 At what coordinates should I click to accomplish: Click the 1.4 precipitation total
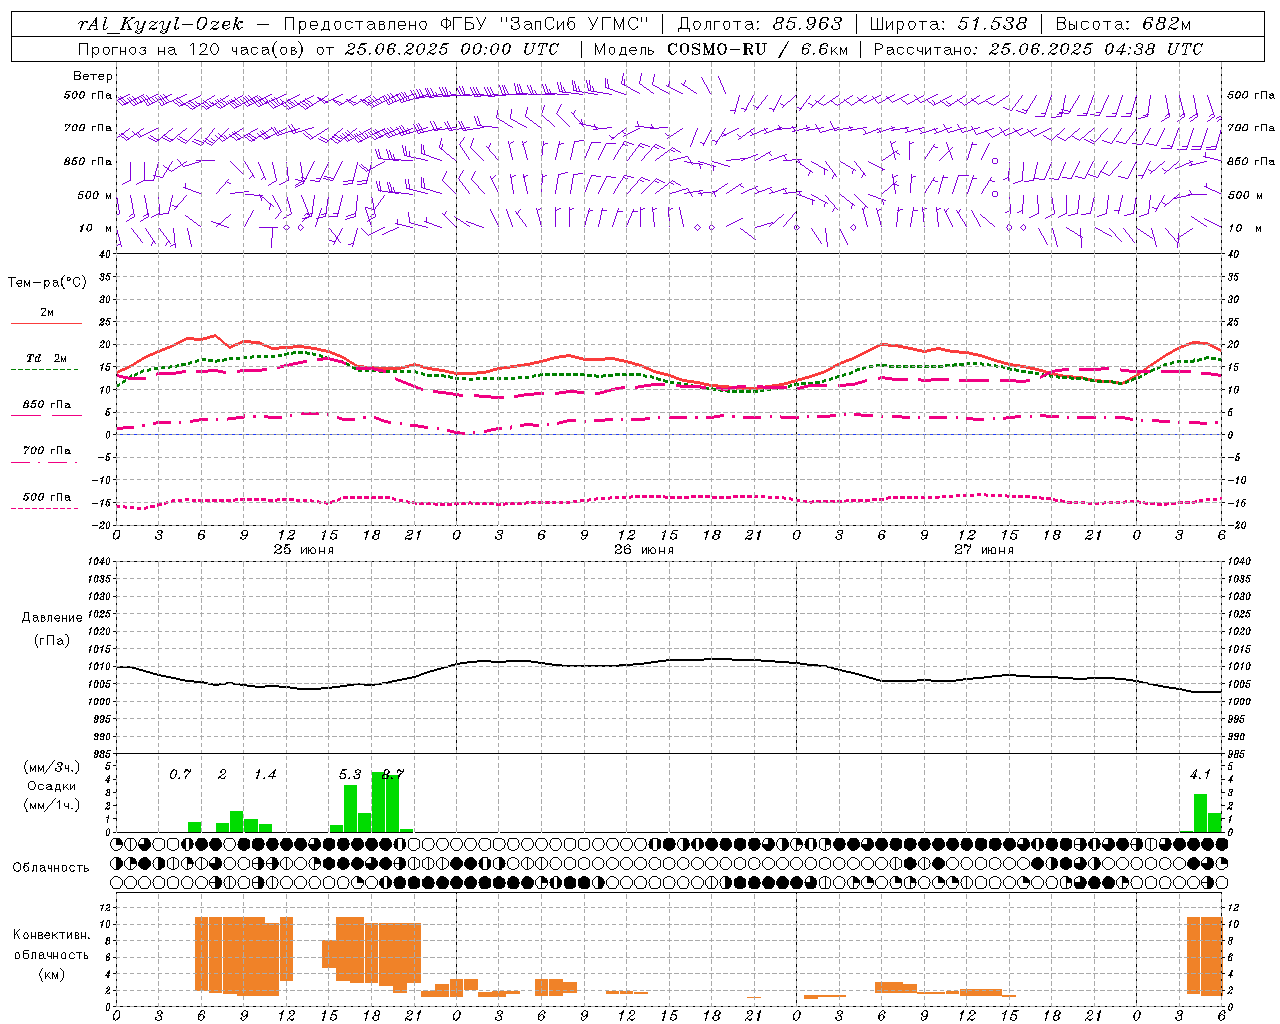[265, 775]
